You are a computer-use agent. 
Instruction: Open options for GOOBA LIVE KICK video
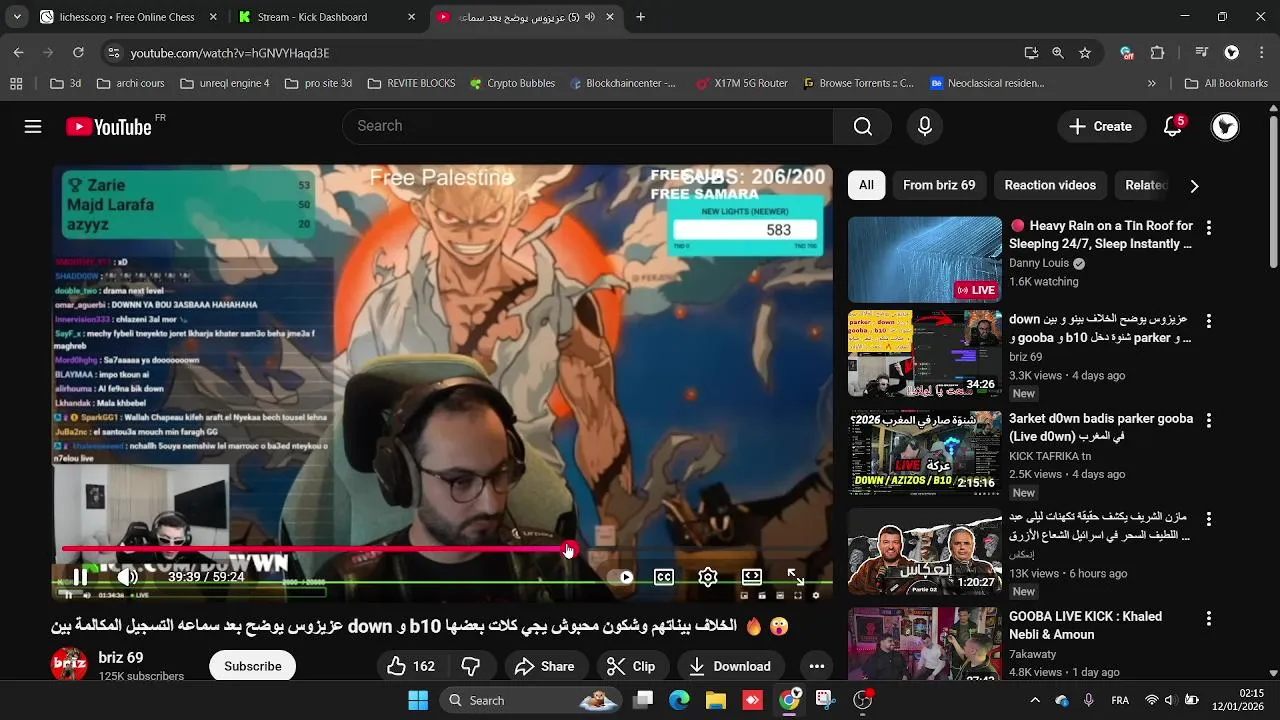[x=1209, y=618]
